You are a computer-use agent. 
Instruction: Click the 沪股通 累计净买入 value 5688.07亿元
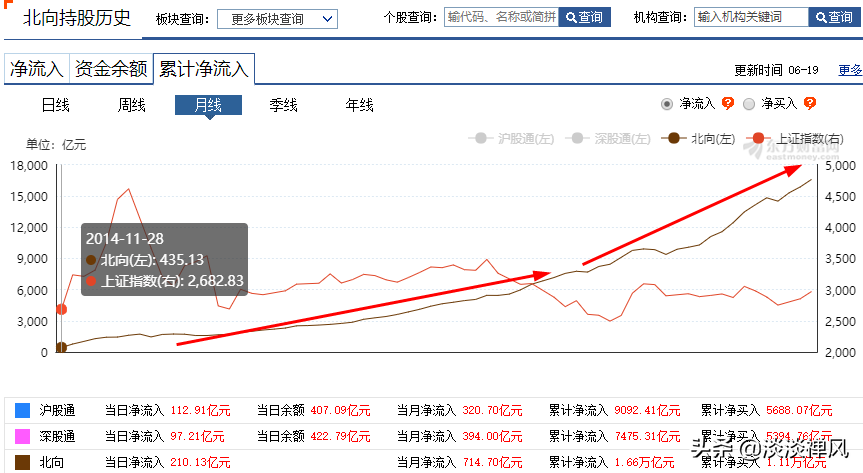(799, 411)
